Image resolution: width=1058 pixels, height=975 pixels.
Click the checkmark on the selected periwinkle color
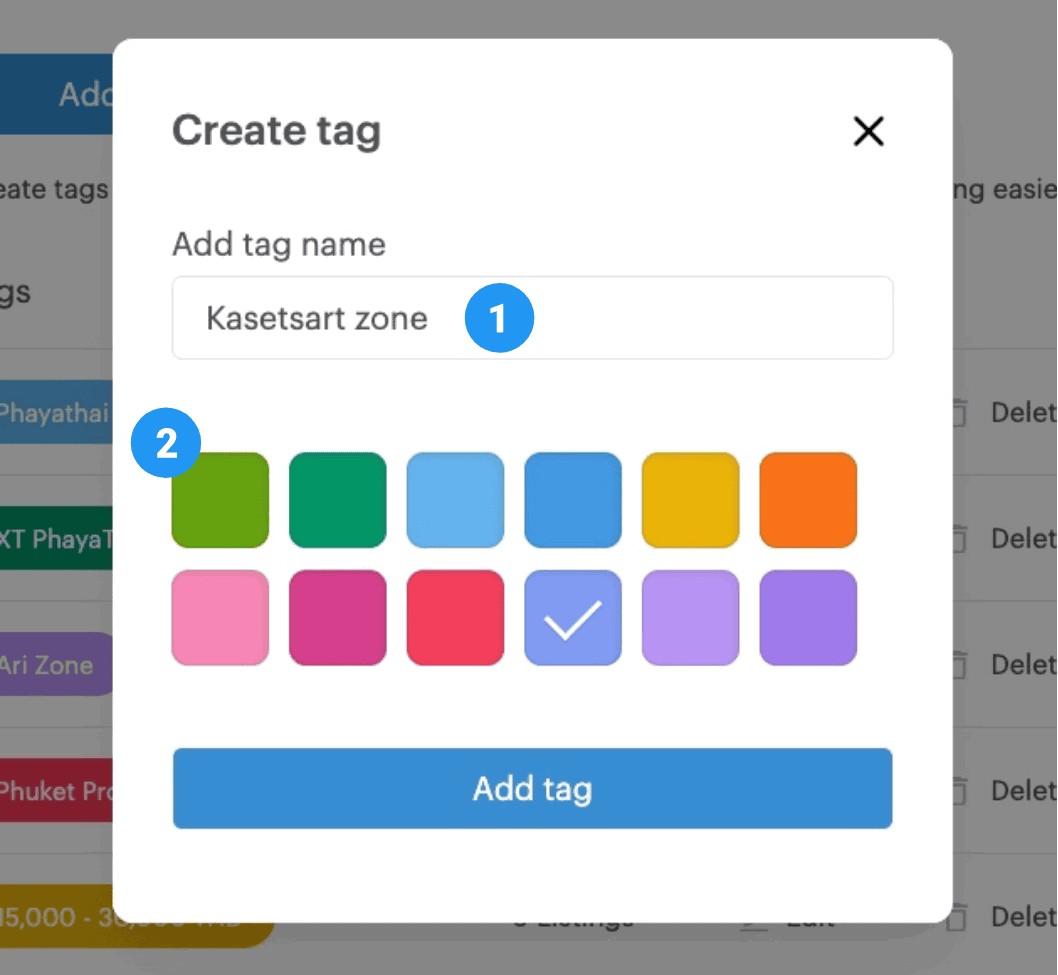(572, 617)
